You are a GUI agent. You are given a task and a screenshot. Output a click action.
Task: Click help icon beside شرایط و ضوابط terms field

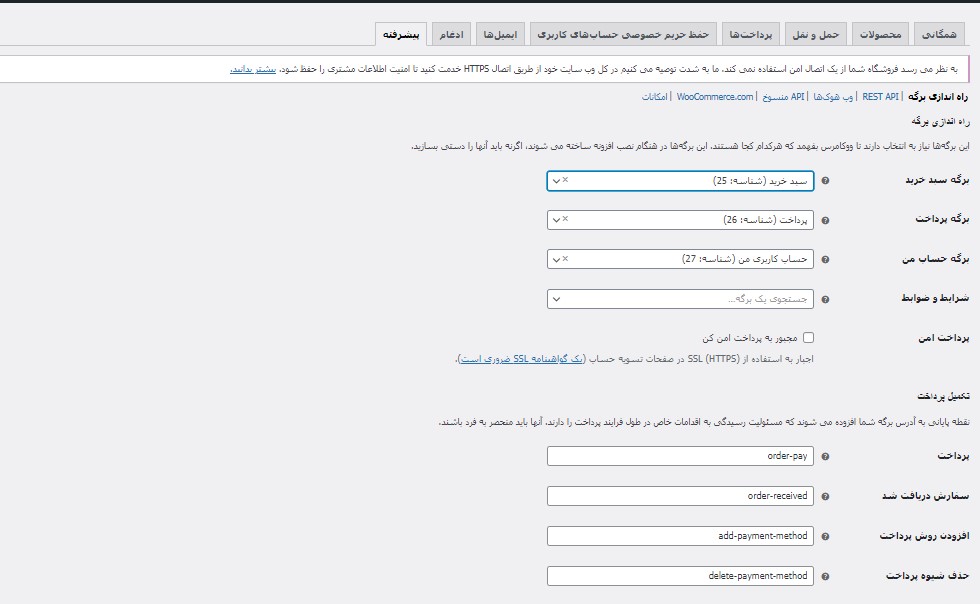pyautogui.click(x=825, y=299)
